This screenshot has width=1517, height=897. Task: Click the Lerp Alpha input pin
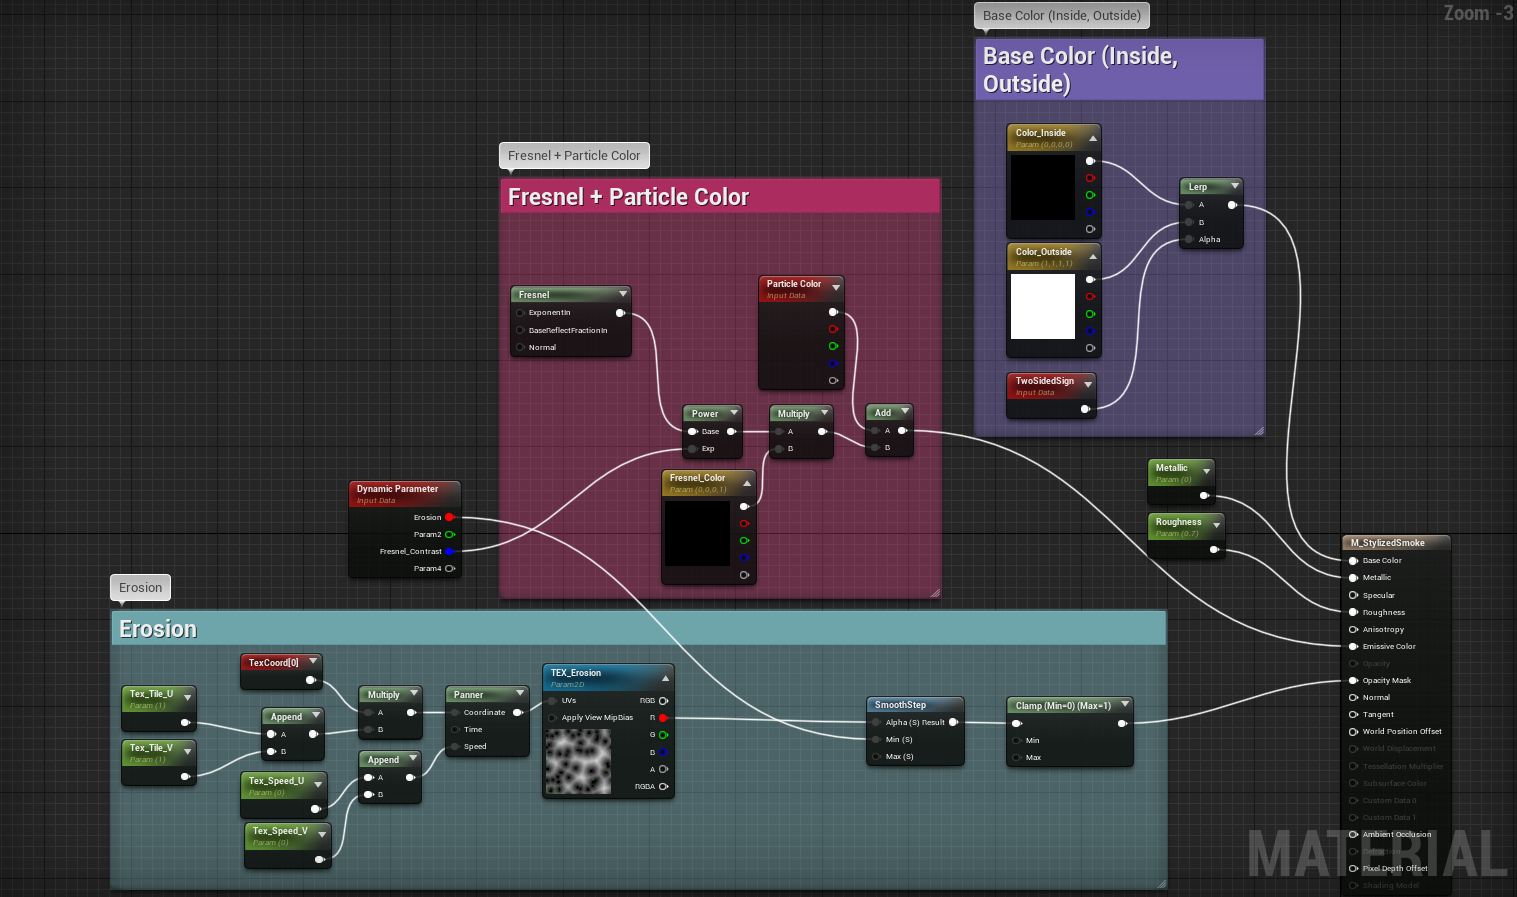point(1189,239)
